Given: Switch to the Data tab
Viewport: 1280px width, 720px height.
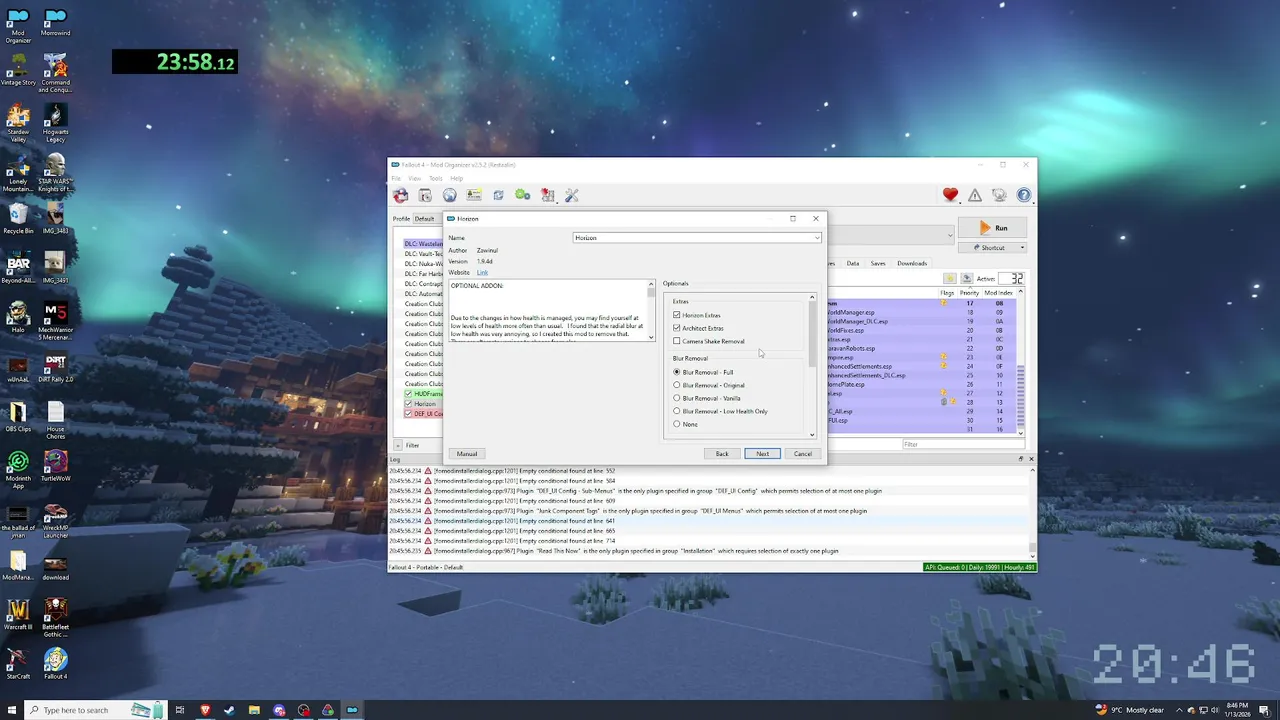Looking at the screenshot, I should coord(853,263).
